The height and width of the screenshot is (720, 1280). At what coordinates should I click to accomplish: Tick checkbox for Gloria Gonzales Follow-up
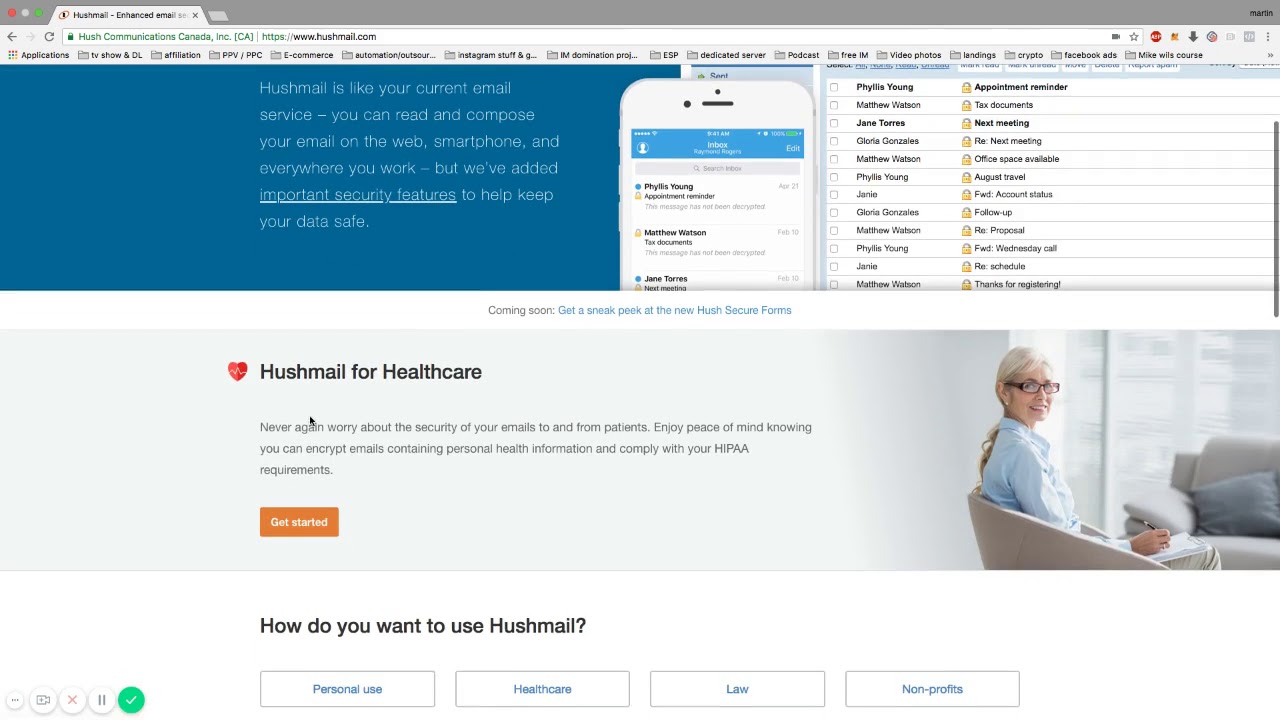[834, 213]
